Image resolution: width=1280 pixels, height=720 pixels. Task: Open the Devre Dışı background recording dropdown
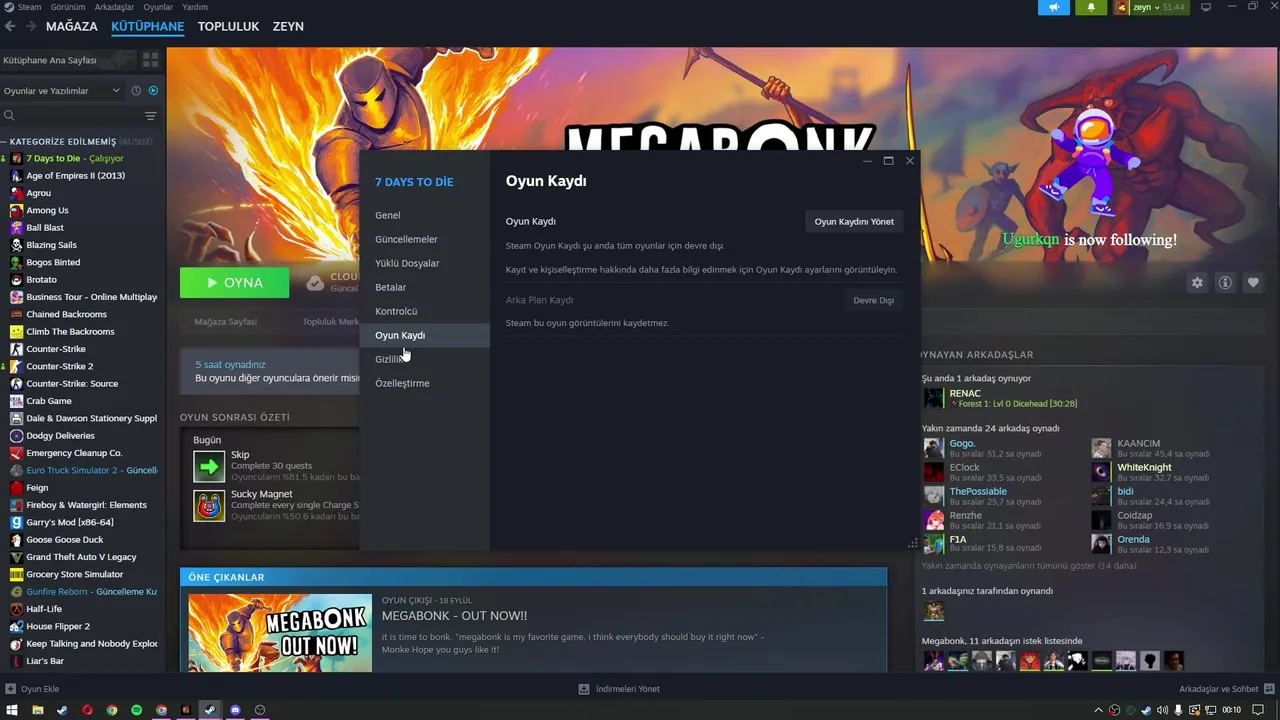[873, 300]
